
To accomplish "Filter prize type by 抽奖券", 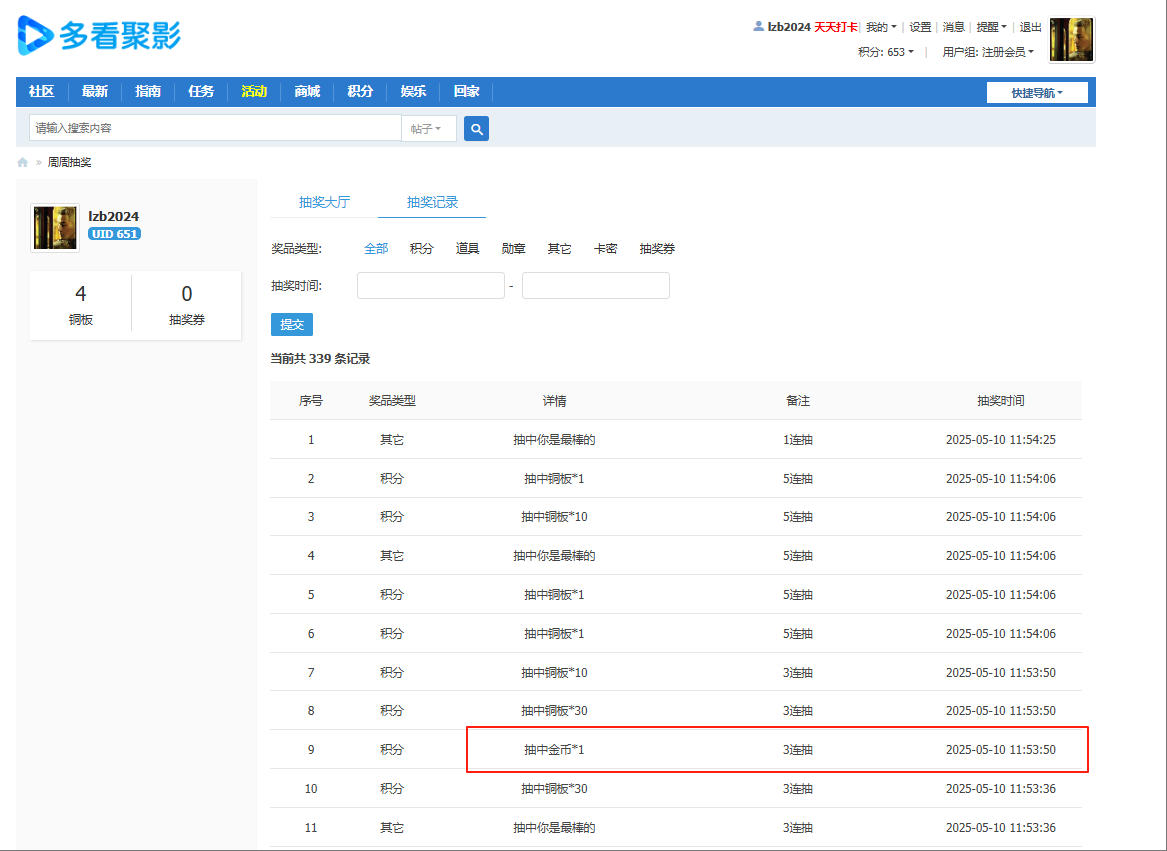I will 657,249.
